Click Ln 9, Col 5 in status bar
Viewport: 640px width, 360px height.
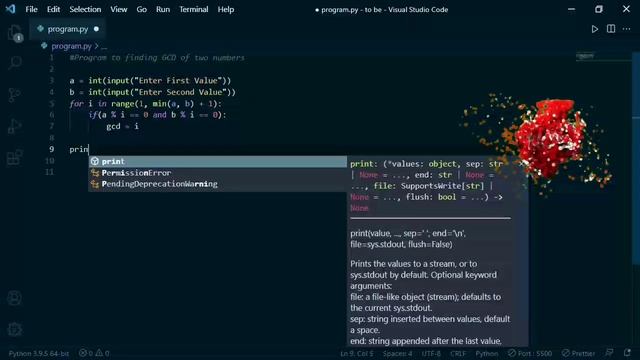(356, 353)
